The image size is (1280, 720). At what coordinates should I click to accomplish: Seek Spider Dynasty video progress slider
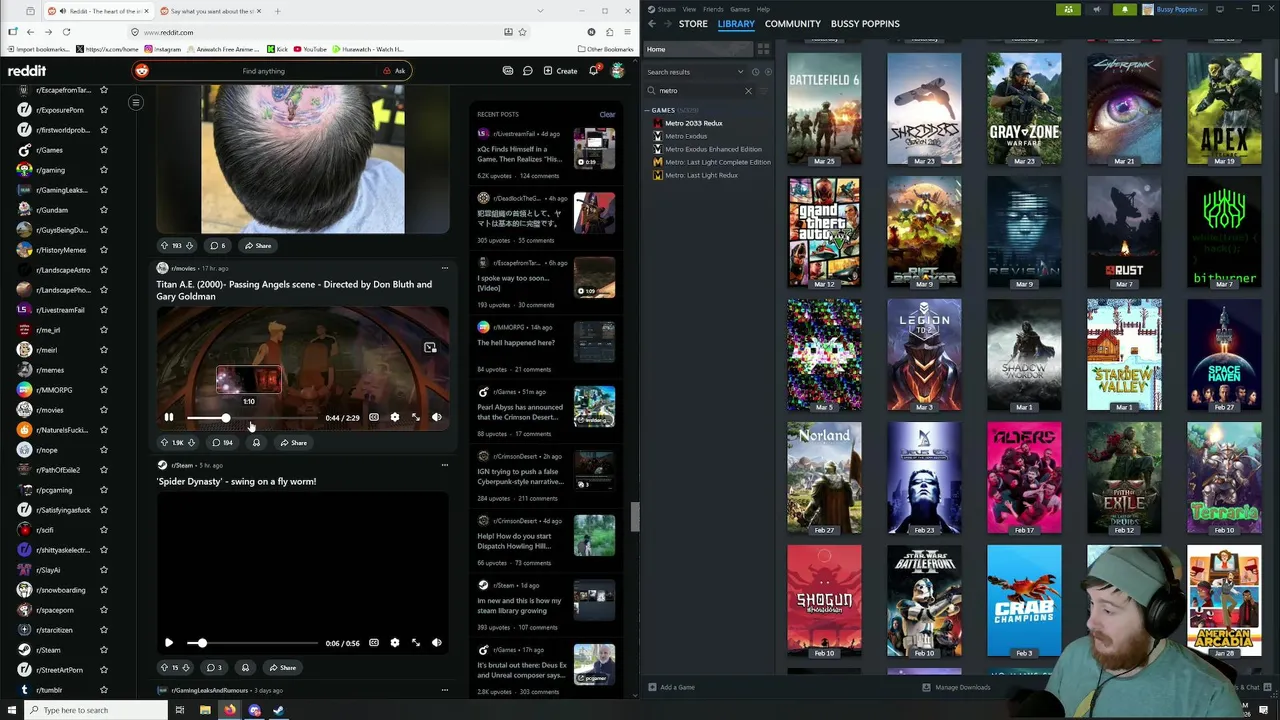(252, 643)
